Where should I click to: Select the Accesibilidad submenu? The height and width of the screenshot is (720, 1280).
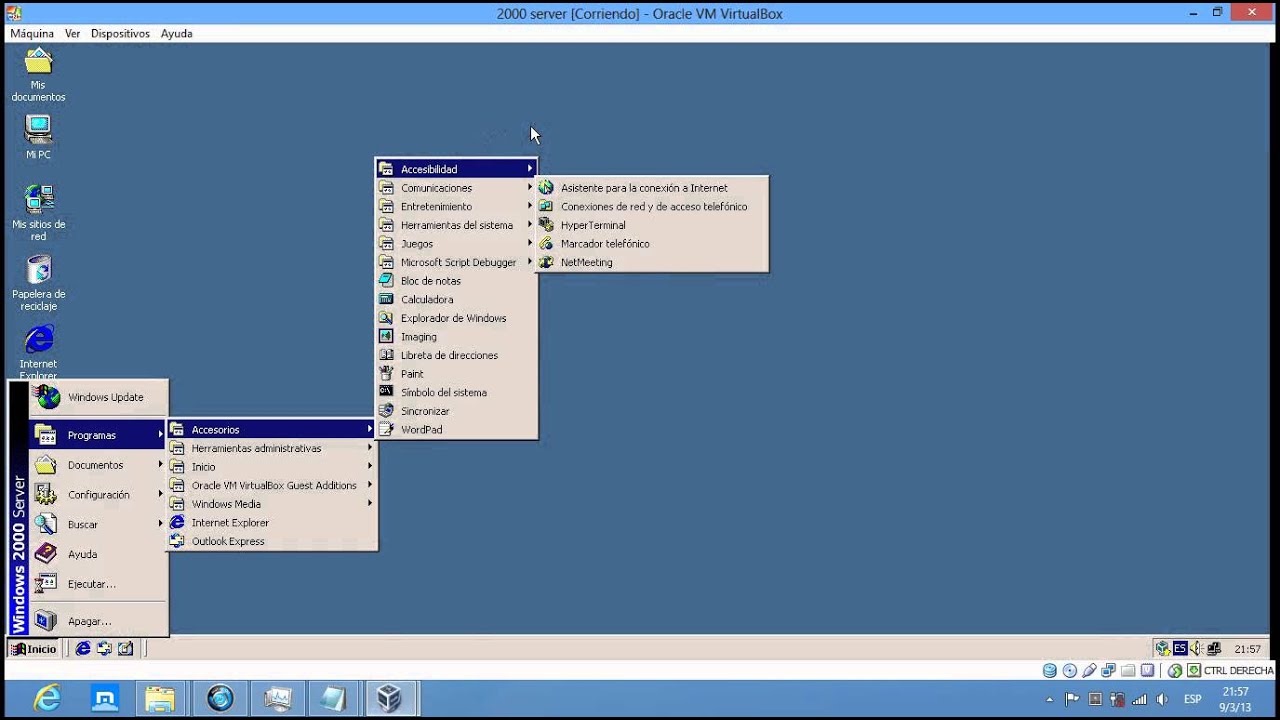pos(456,169)
